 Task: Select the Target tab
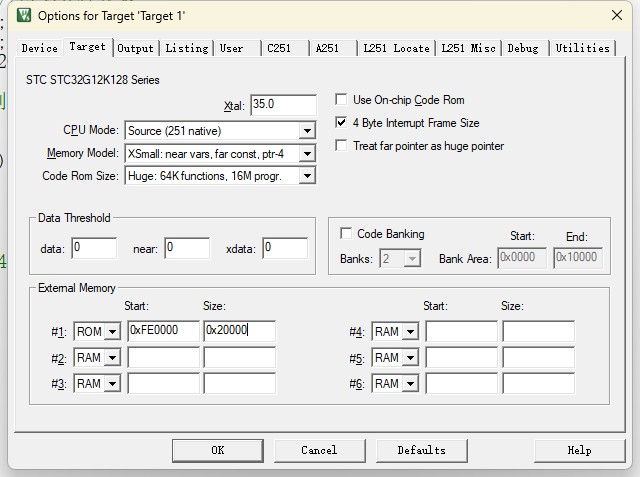point(87,47)
